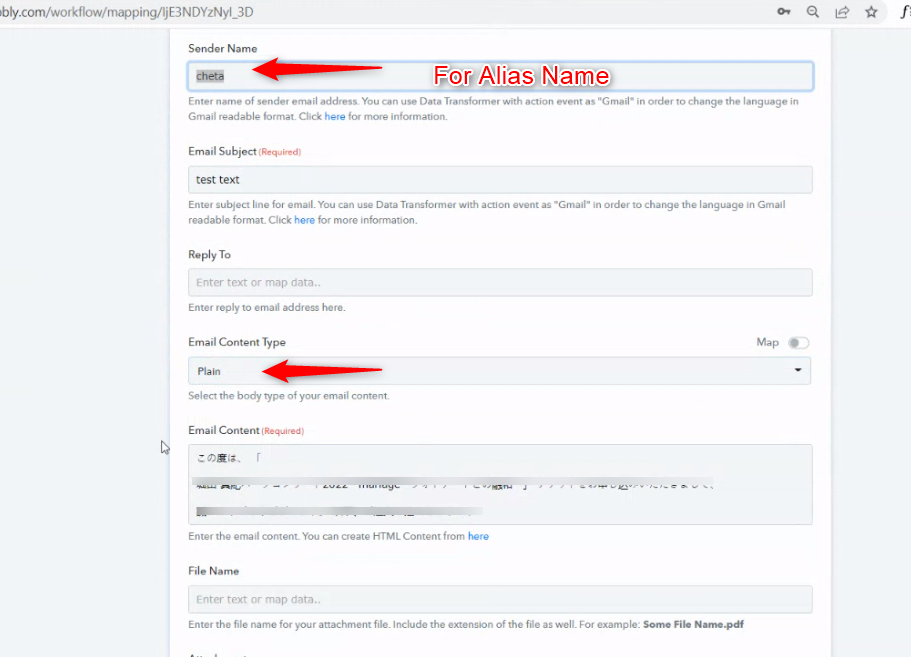Image resolution: width=911 pixels, height=657 pixels.
Task: Click the zoom magnifier icon in address bar
Action: [x=813, y=12]
